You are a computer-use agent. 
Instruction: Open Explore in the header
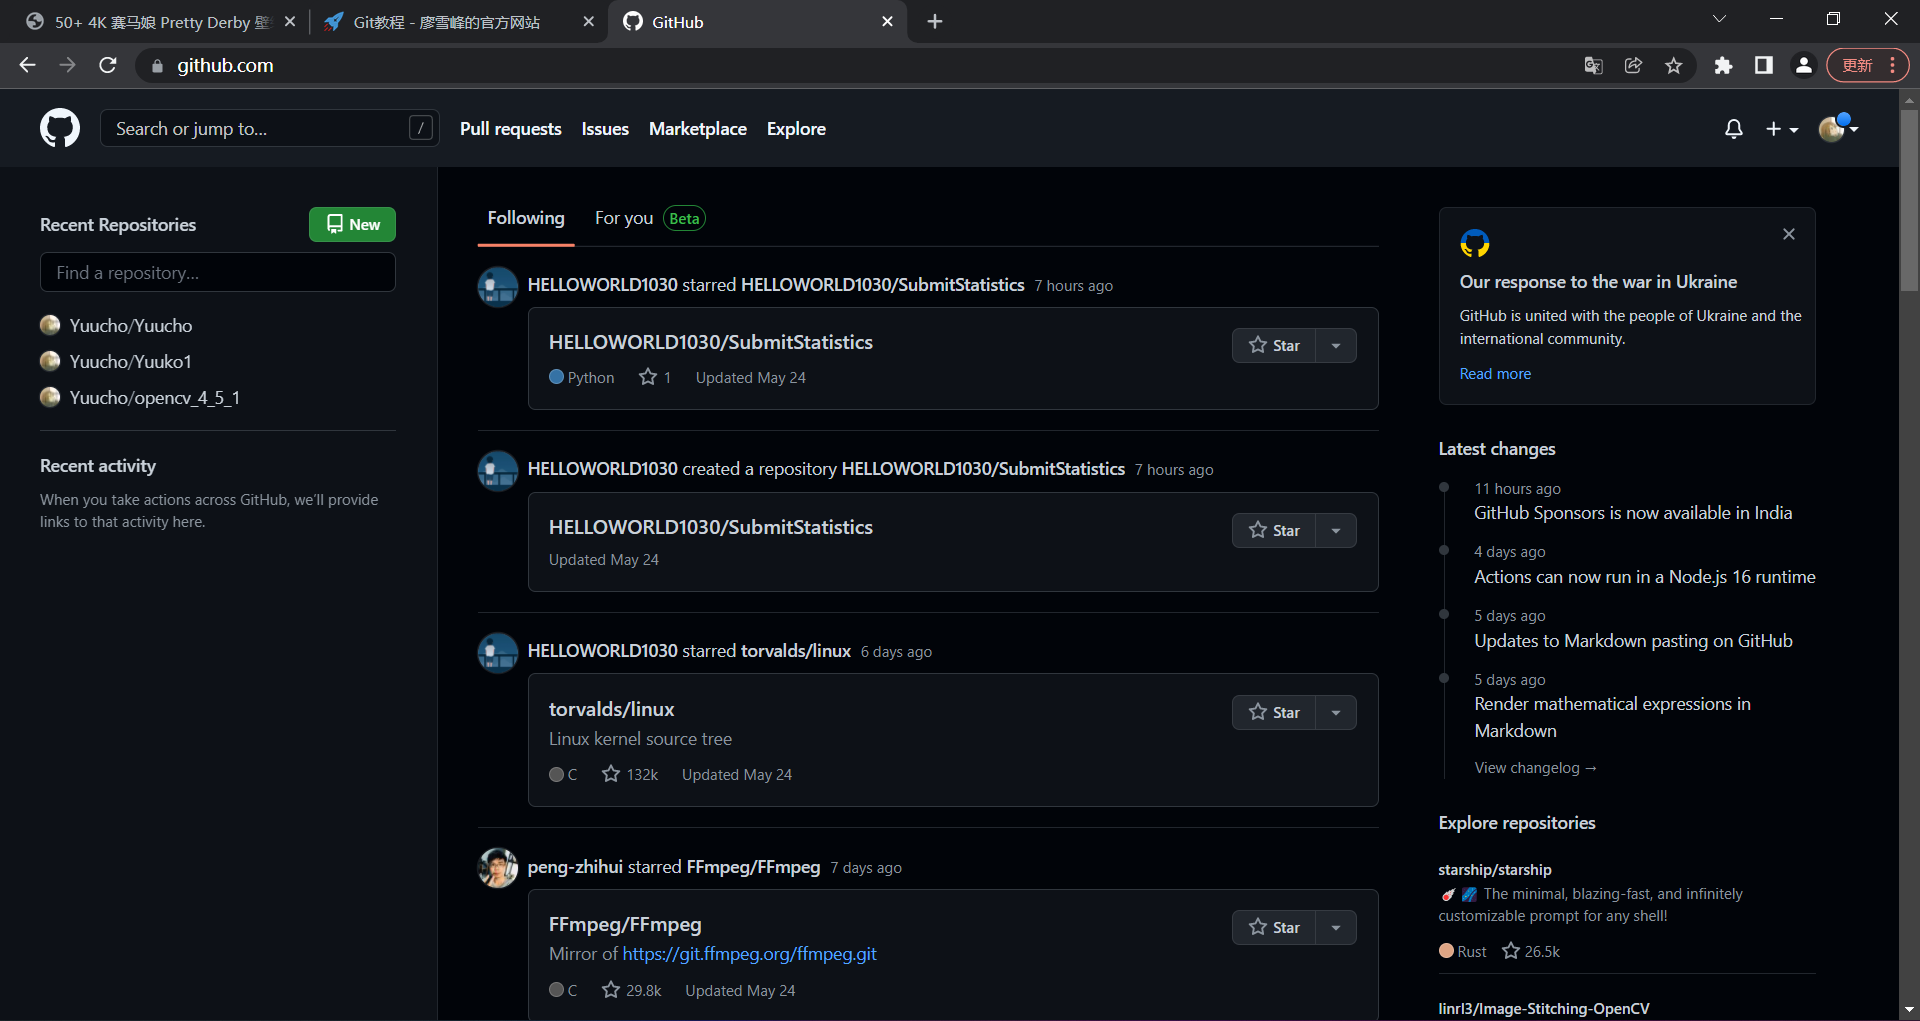[796, 129]
